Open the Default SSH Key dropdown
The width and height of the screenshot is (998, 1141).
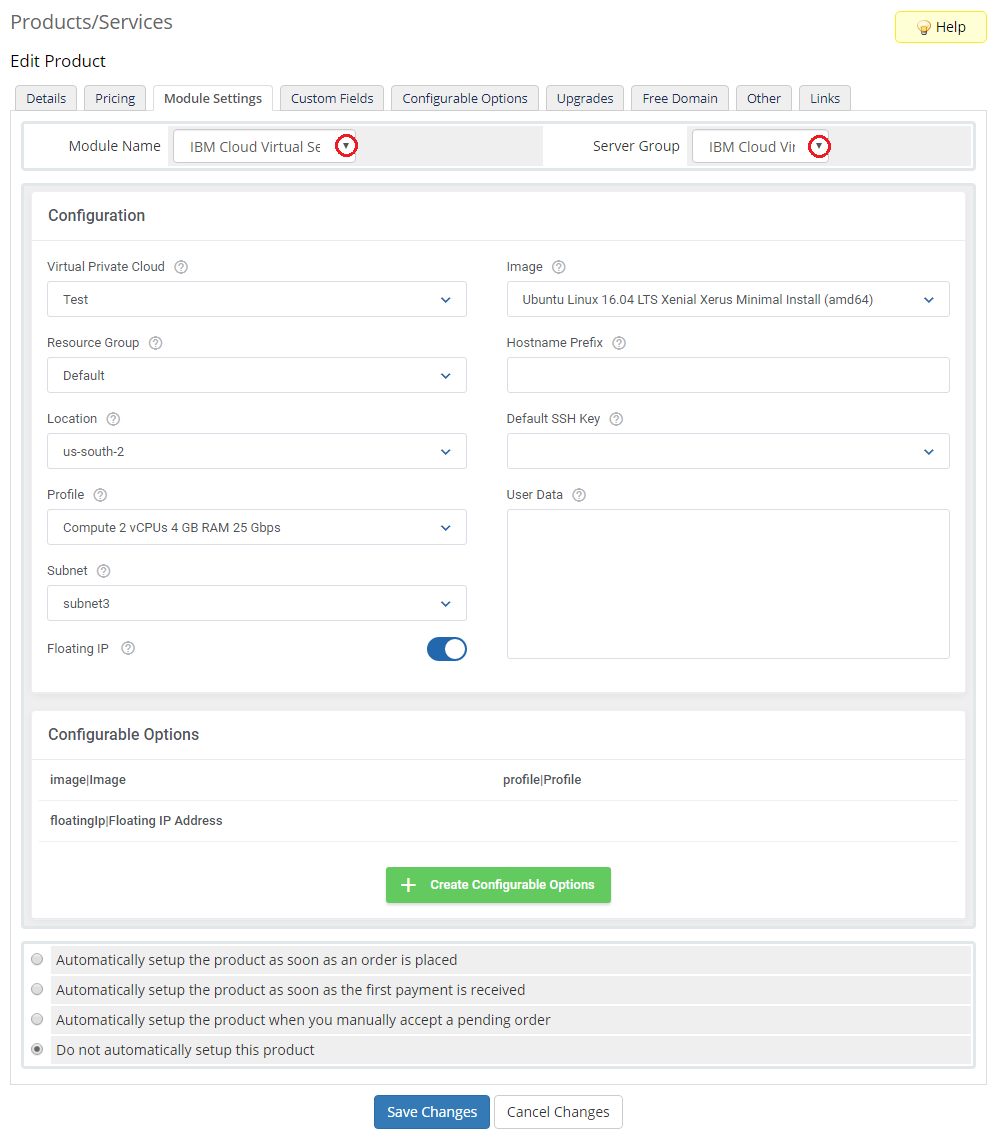click(x=728, y=451)
